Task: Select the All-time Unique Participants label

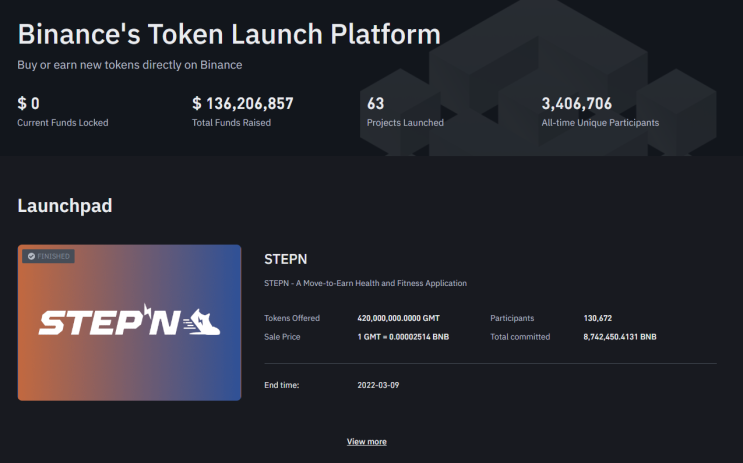Action: click(x=600, y=123)
